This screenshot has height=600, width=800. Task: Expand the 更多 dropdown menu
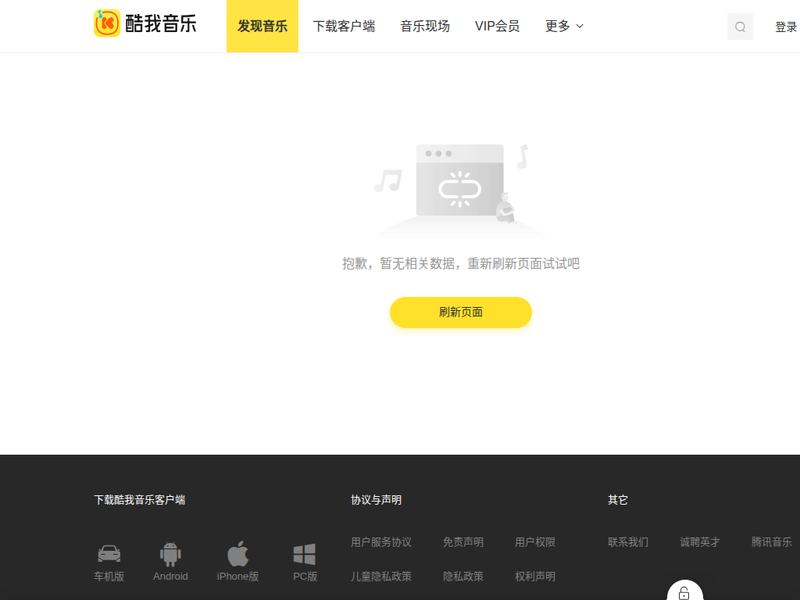pyautogui.click(x=564, y=26)
